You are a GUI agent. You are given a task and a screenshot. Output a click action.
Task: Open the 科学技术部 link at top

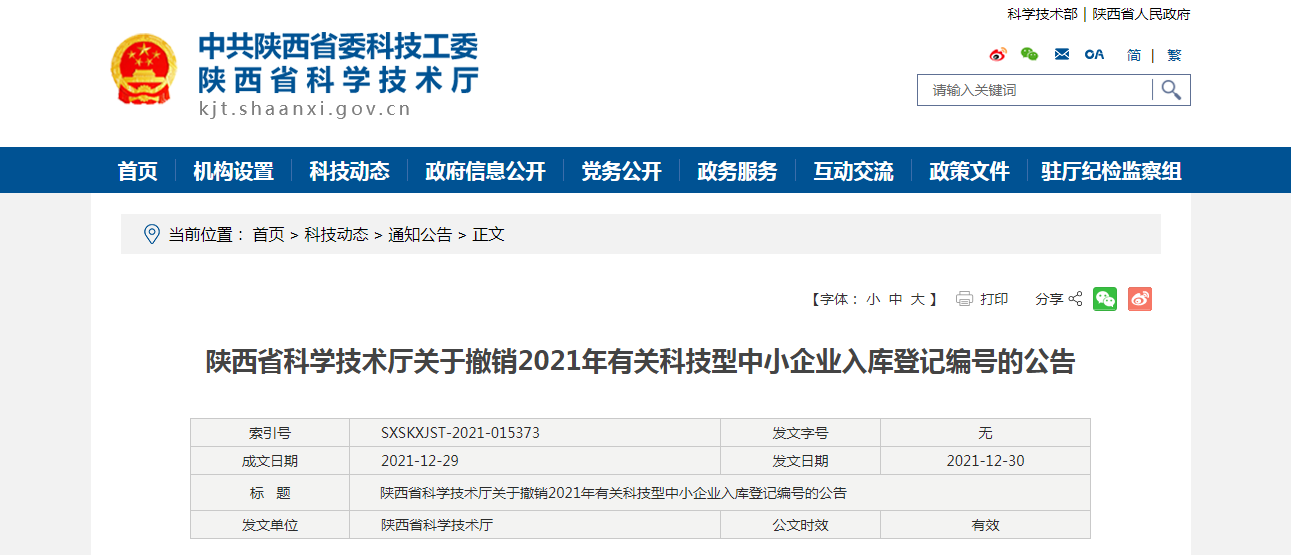coord(1042,14)
